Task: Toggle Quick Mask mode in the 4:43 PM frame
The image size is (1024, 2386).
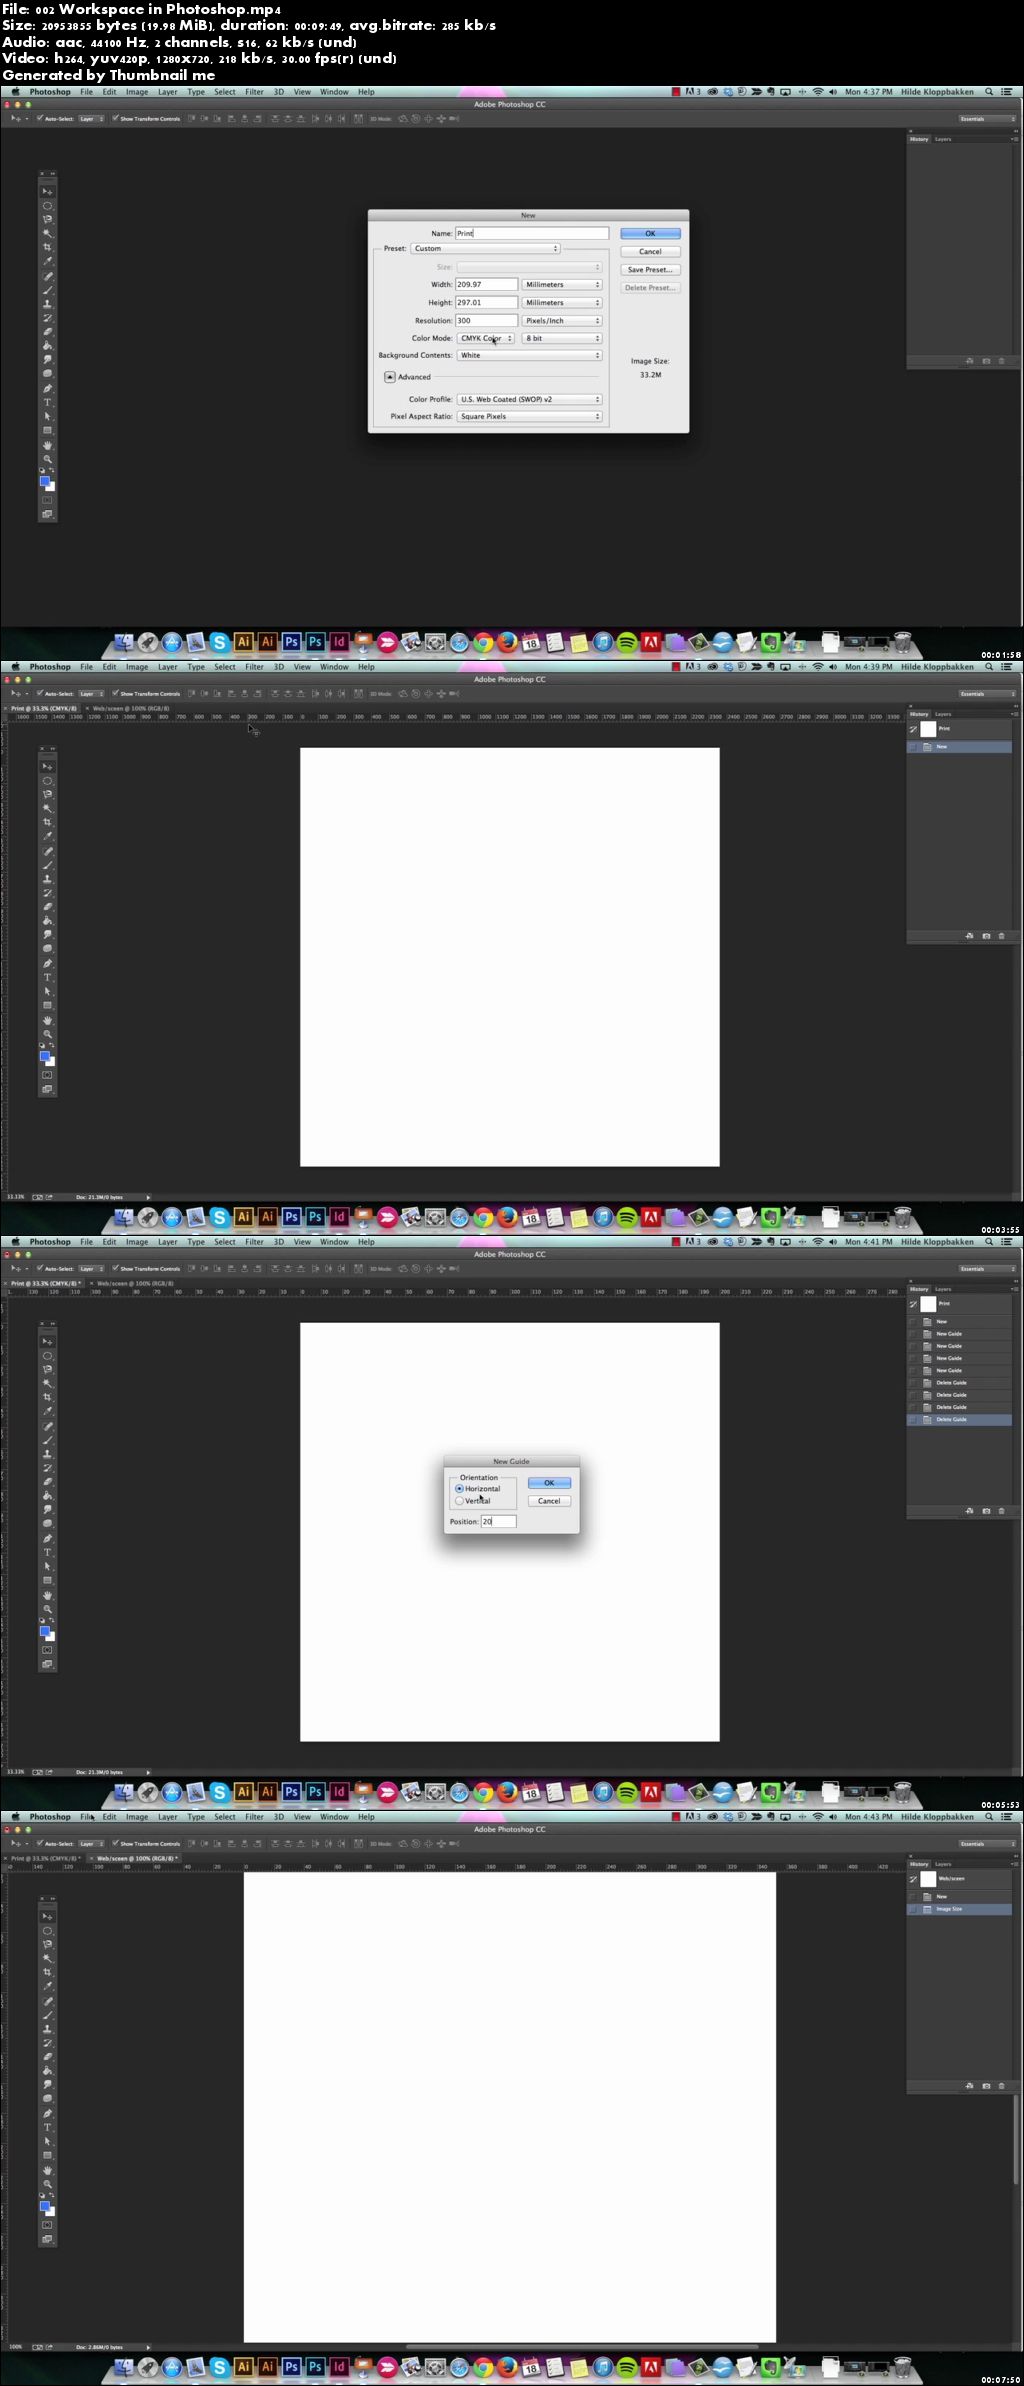Action: 47,2225
